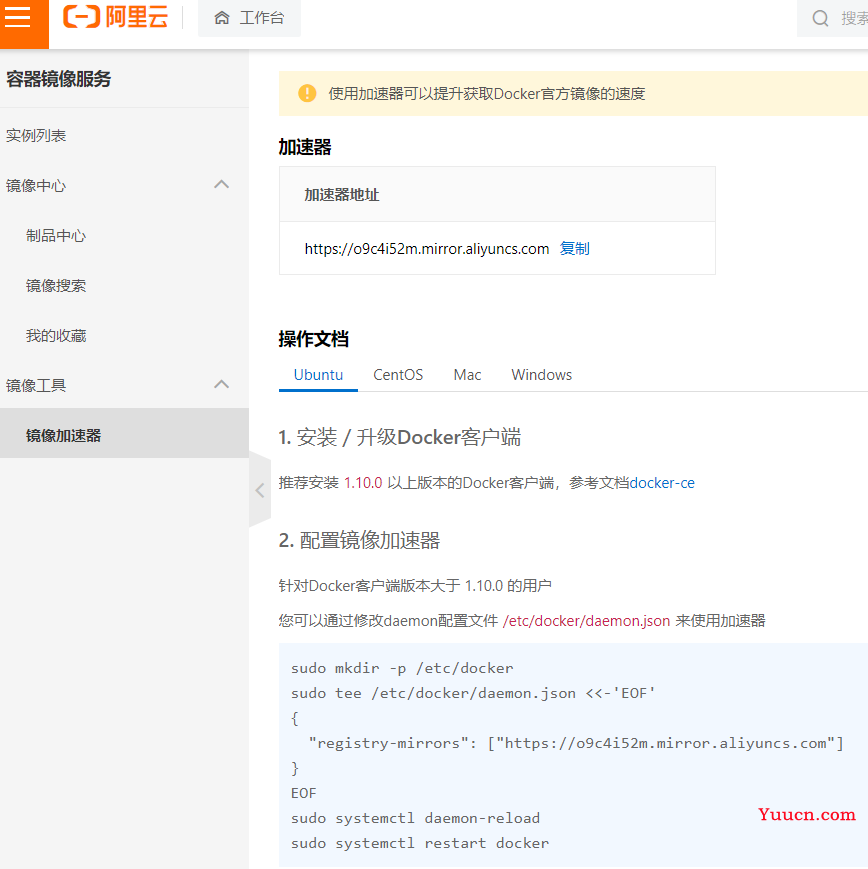The image size is (868, 869).
Task: Click 'sudo systemctl daemon-reload' line
Action: (416, 819)
